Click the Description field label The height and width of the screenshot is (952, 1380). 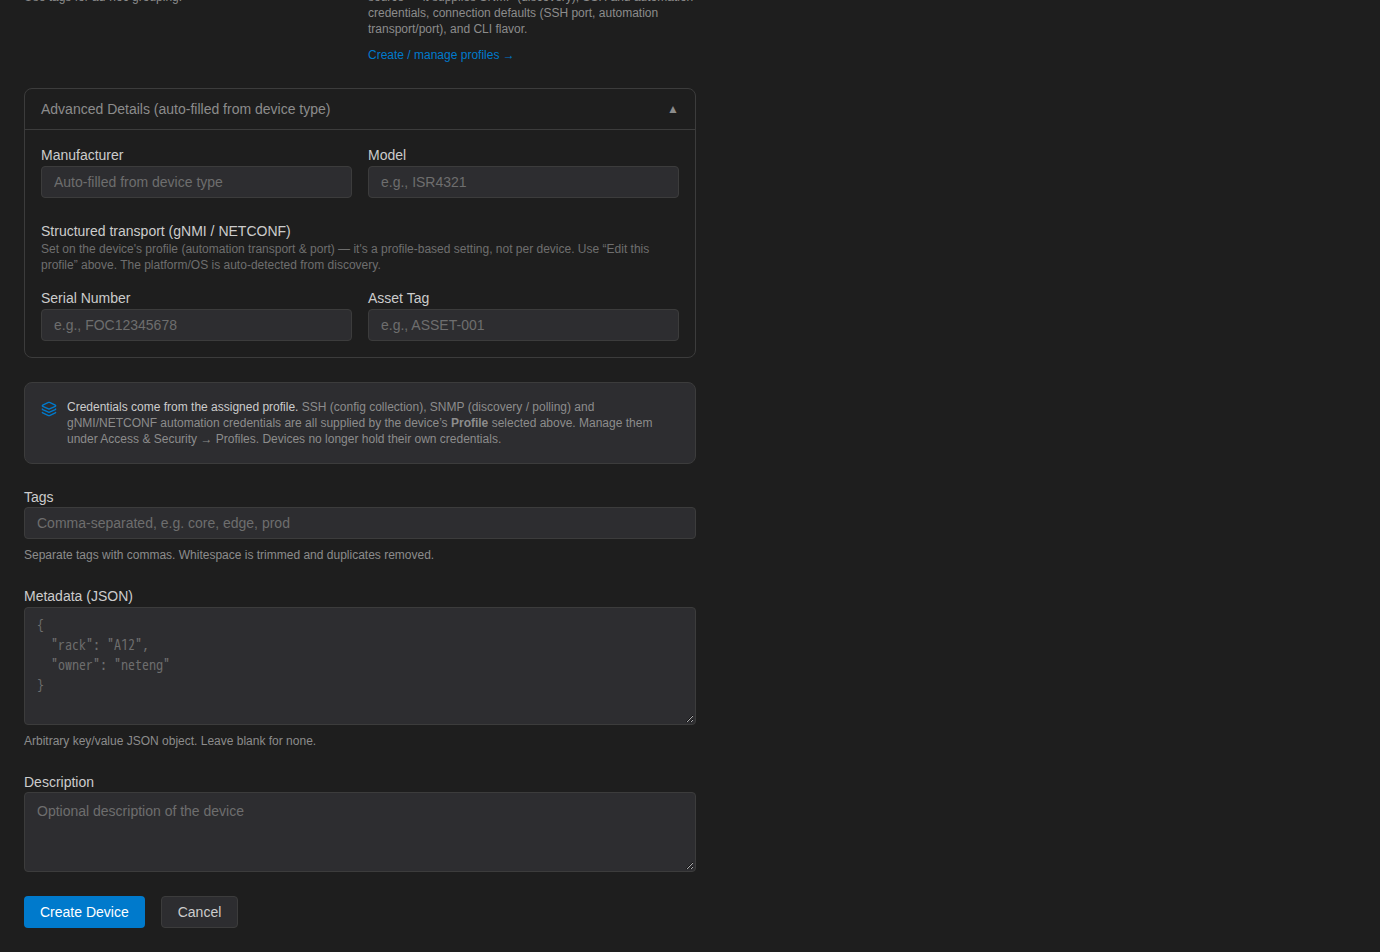(x=59, y=782)
